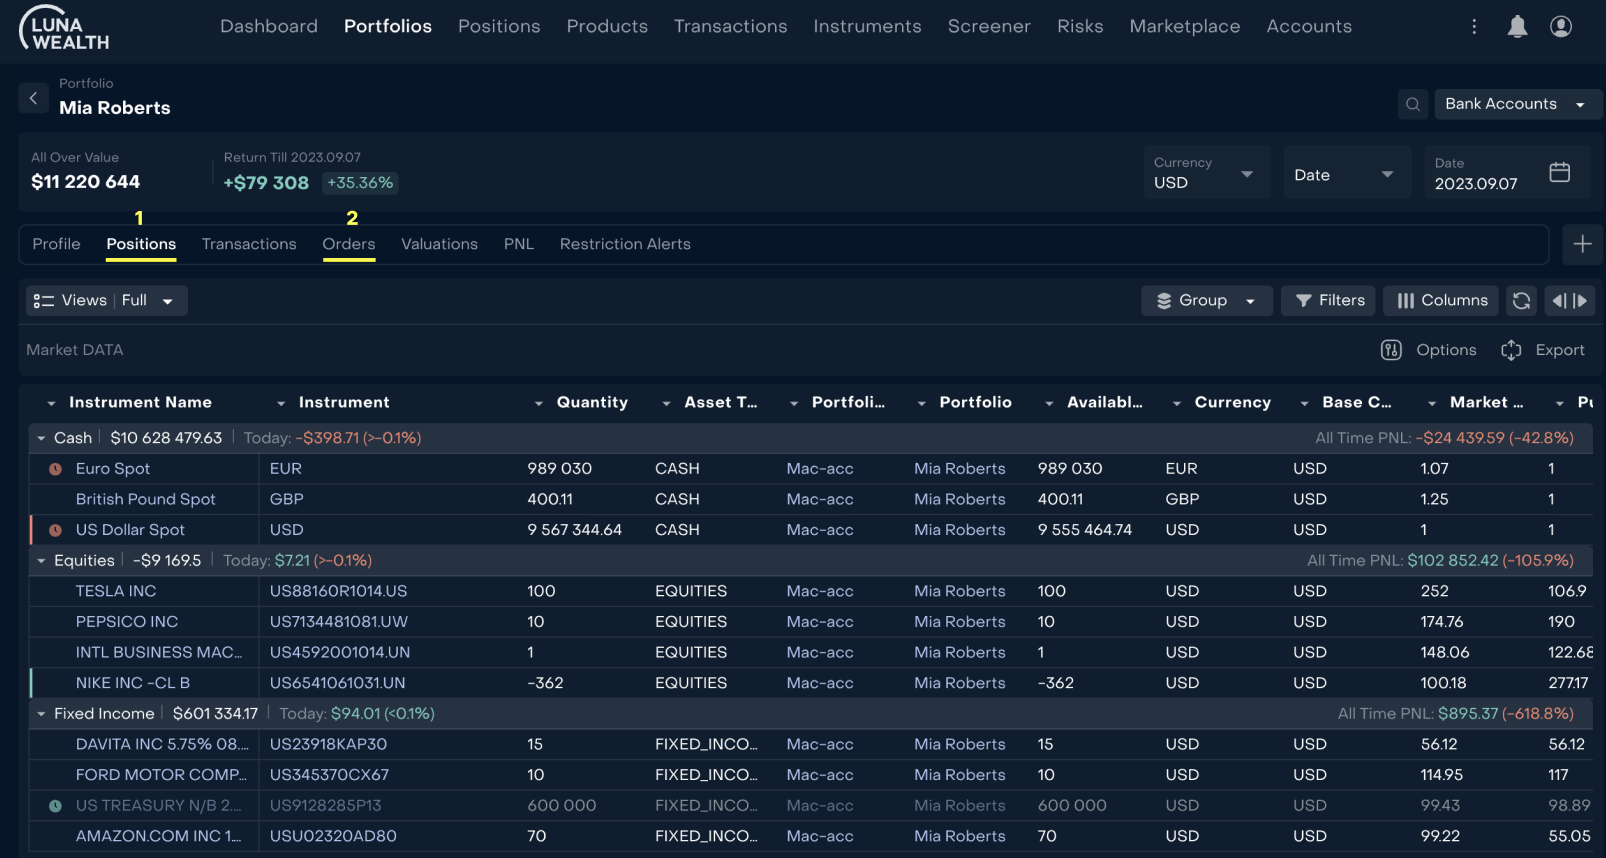The height and width of the screenshot is (858, 1606).
Task: Switch to the Valuations tab
Action: tap(439, 244)
